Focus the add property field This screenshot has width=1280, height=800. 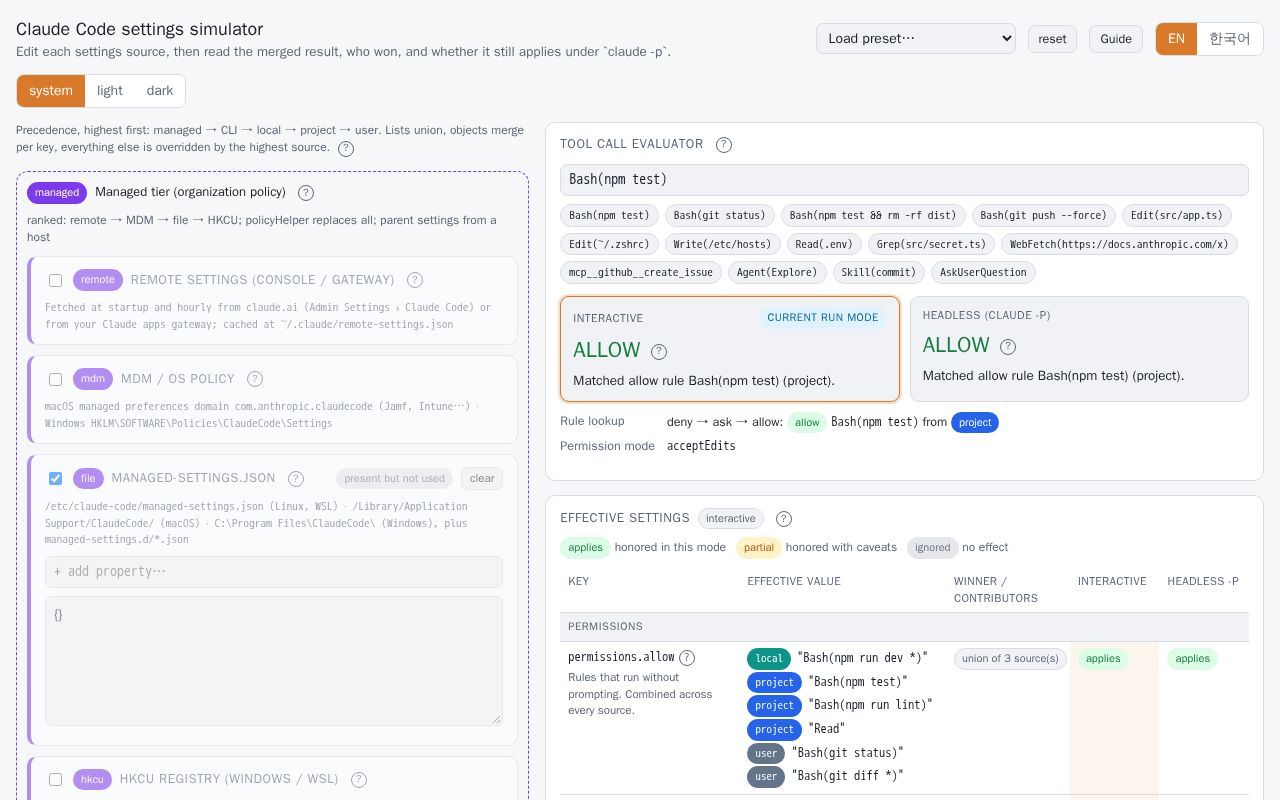point(274,572)
